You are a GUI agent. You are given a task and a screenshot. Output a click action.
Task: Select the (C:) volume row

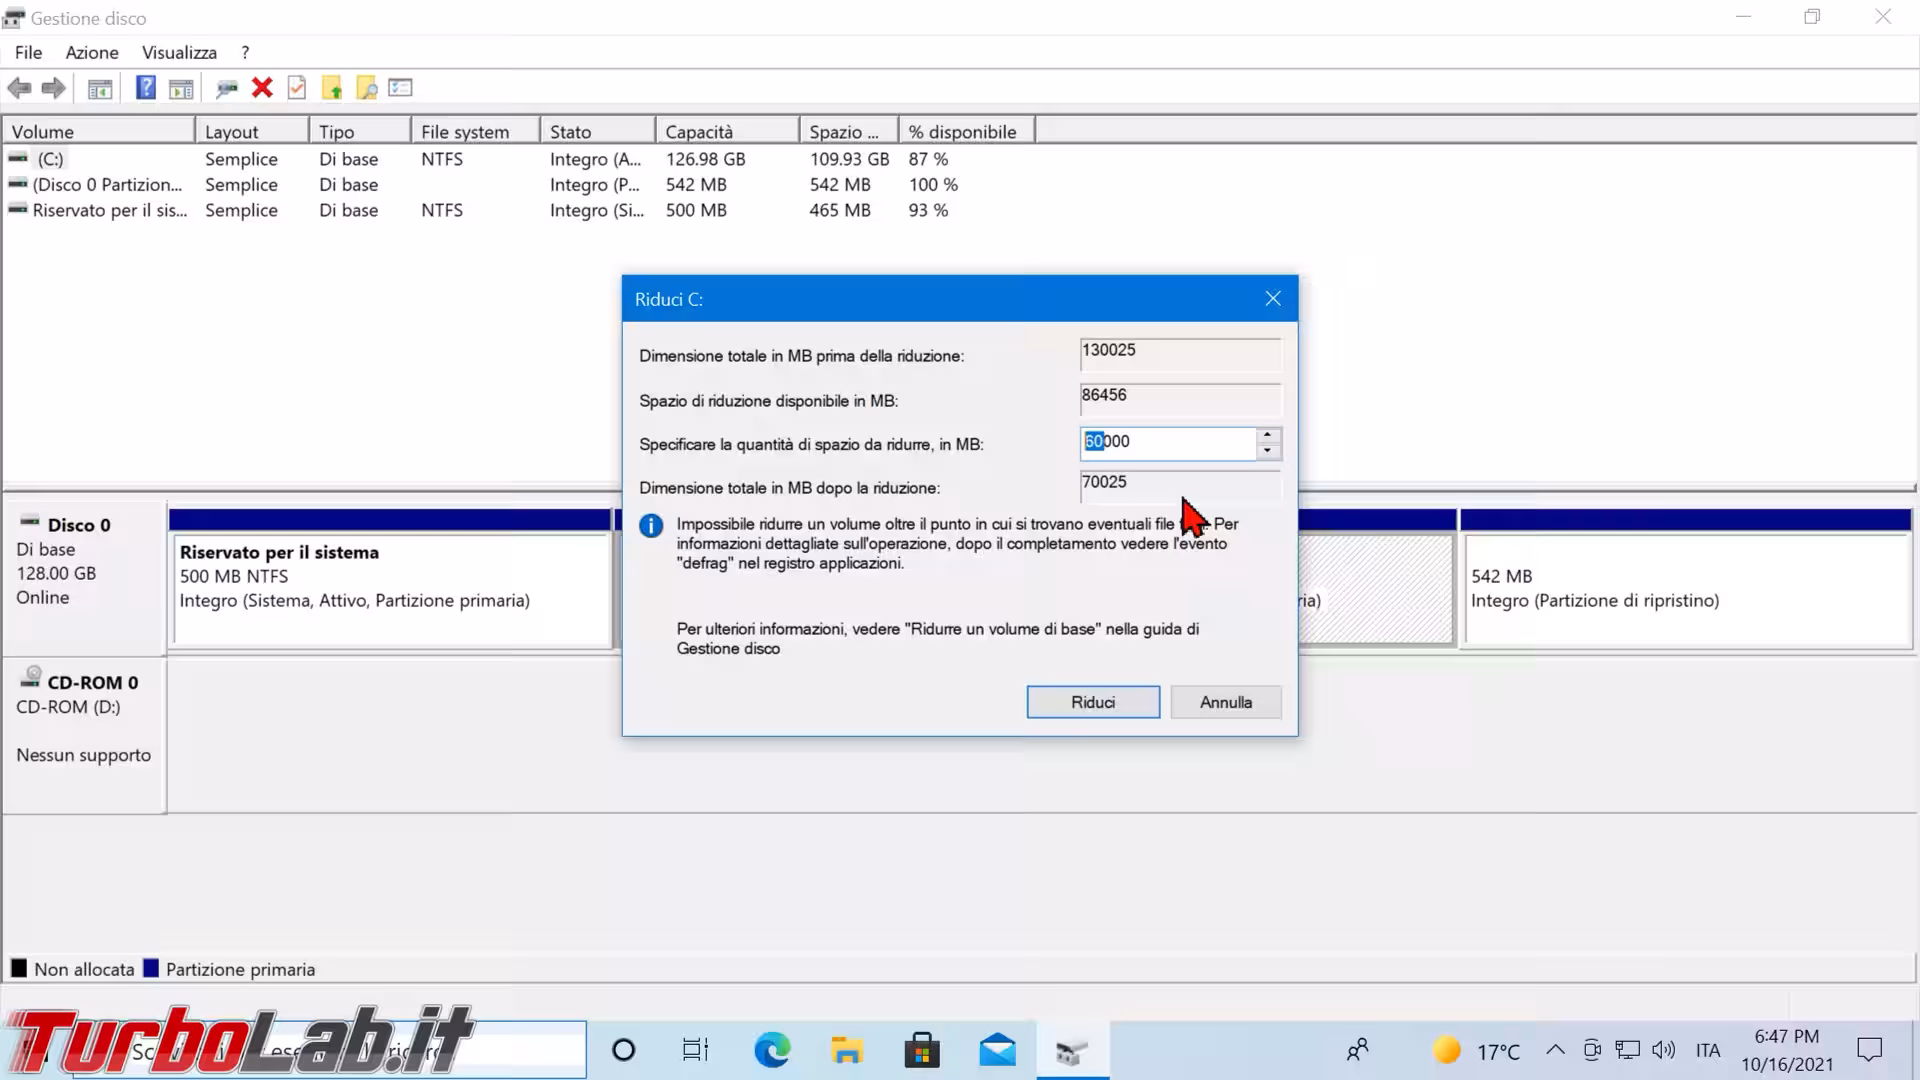click(x=50, y=159)
